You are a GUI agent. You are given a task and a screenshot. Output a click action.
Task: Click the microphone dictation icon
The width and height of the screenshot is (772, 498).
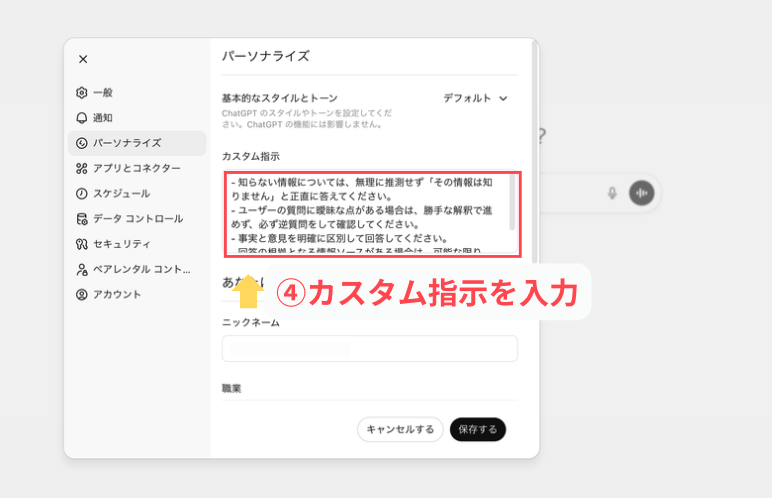pyautogui.click(x=612, y=193)
